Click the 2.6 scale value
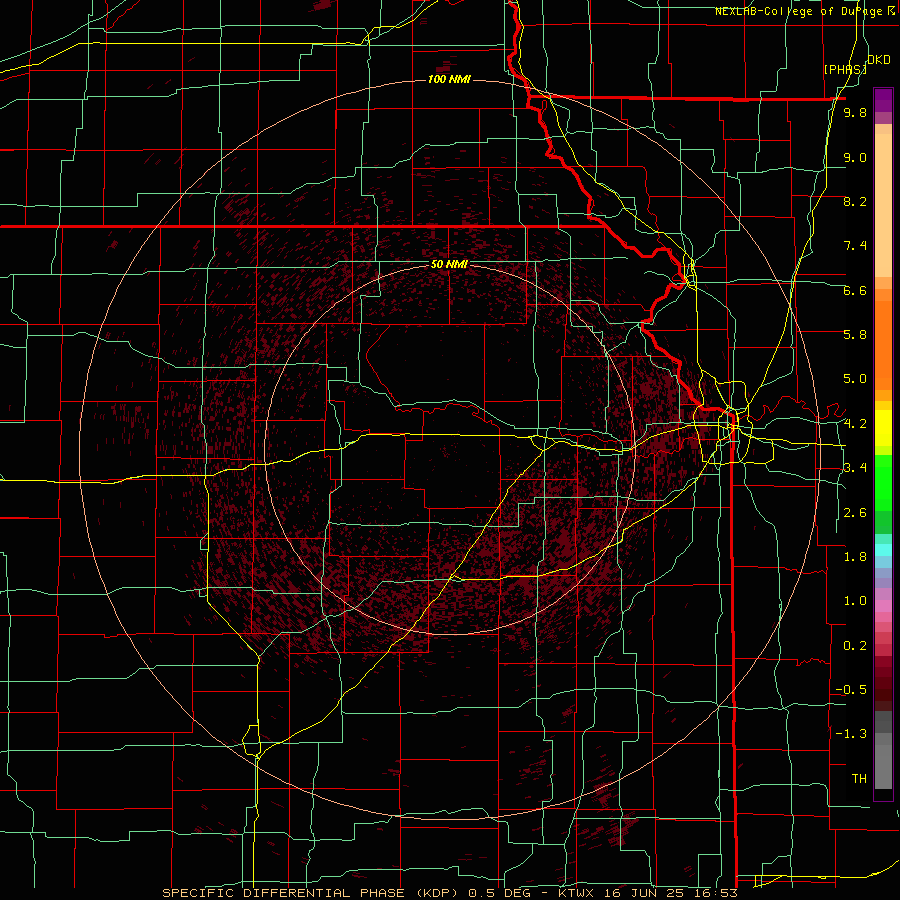Viewport: 900px width, 900px height. (x=855, y=513)
